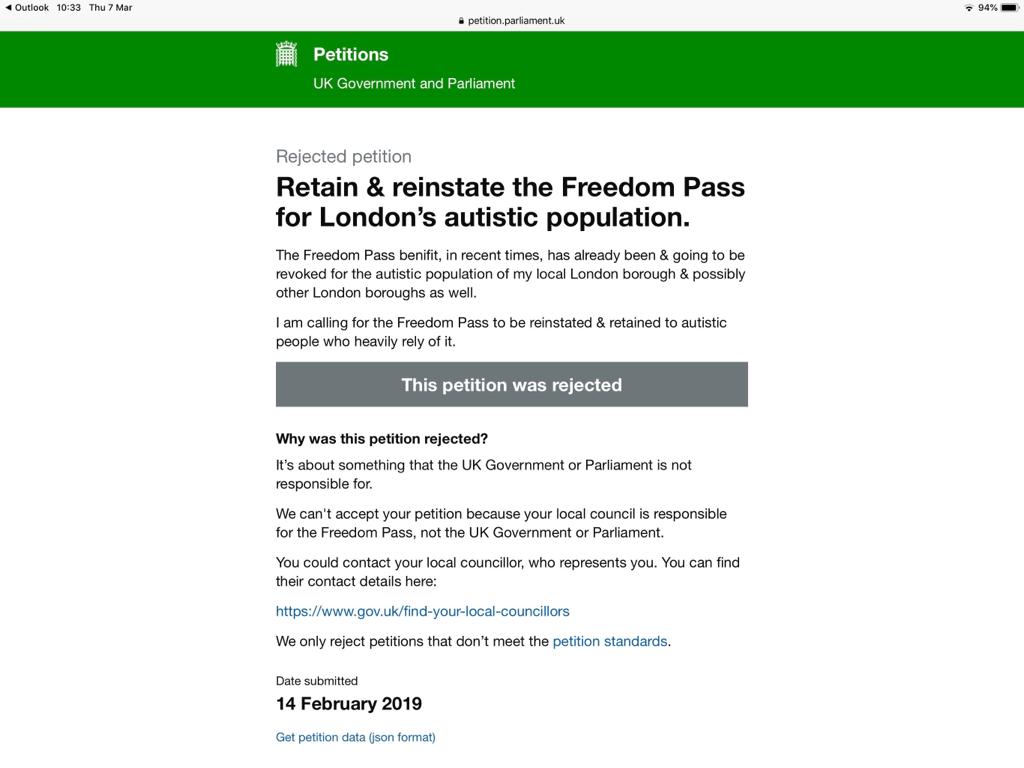Open the Petitions home heading link

351,54
